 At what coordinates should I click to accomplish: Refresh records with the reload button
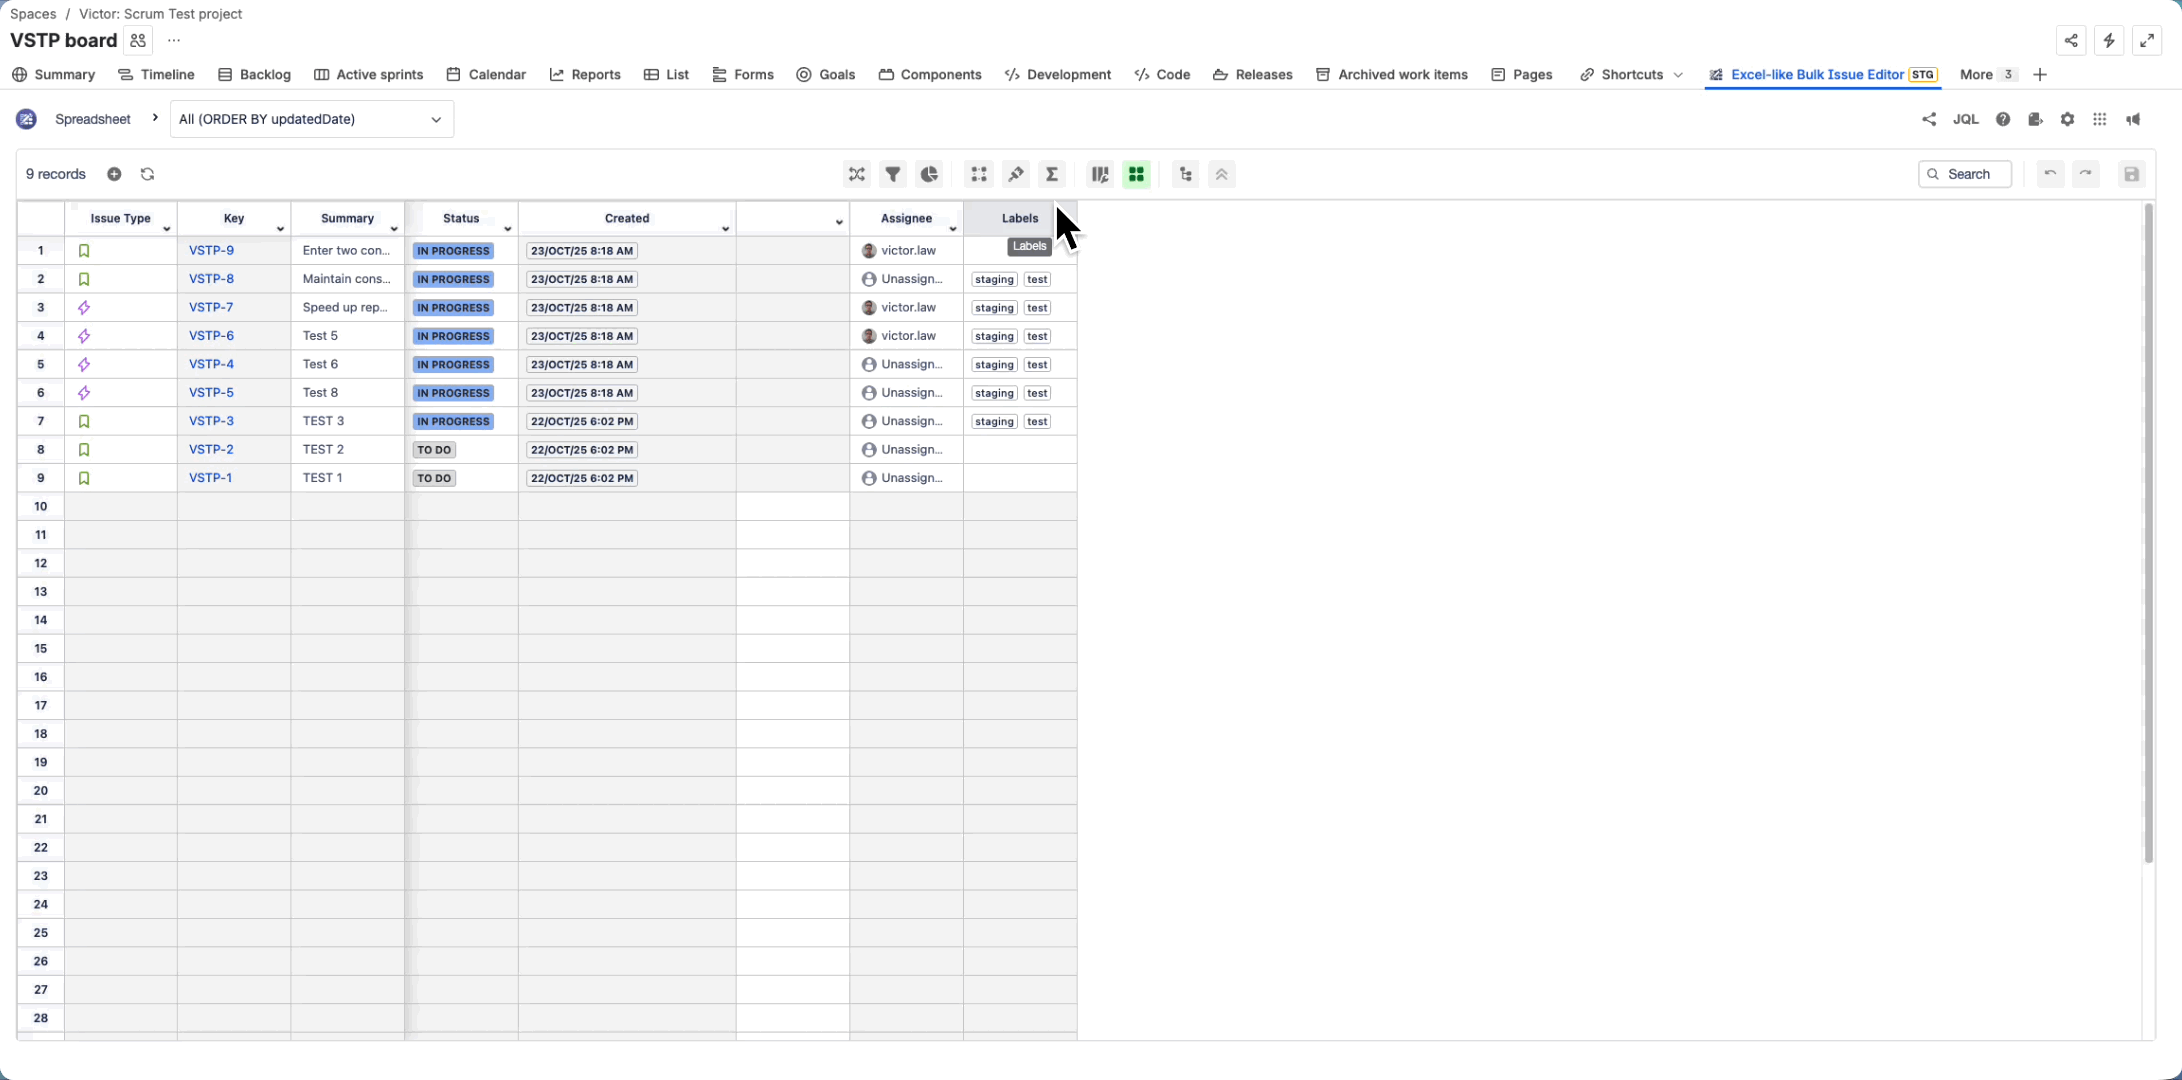[x=147, y=174]
